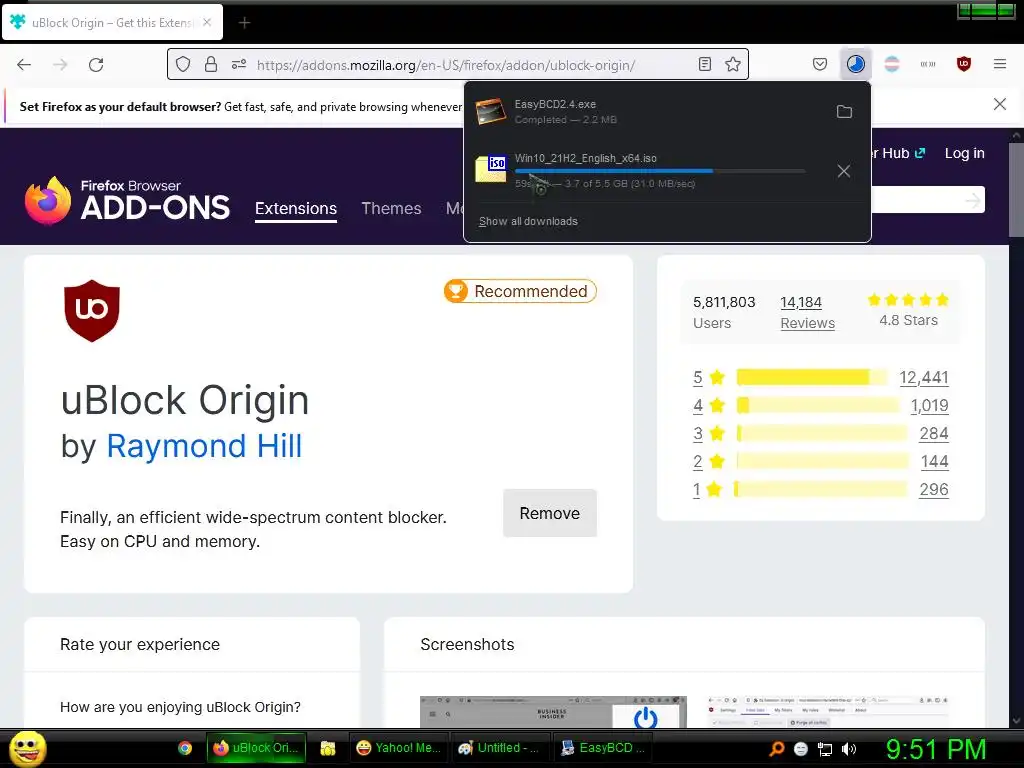Open containing folder for EasyBCD2.4.exe
The image size is (1024, 768).
(844, 112)
